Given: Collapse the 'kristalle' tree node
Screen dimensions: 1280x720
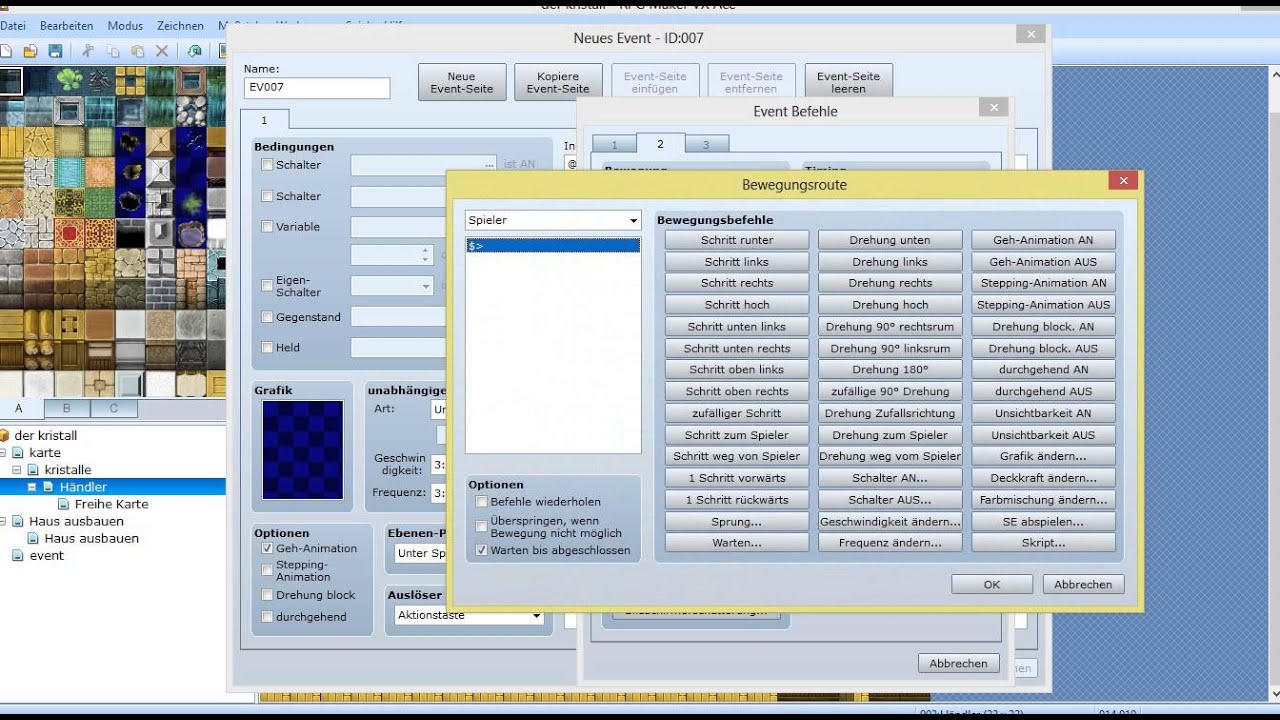Looking at the screenshot, I should click(17, 470).
